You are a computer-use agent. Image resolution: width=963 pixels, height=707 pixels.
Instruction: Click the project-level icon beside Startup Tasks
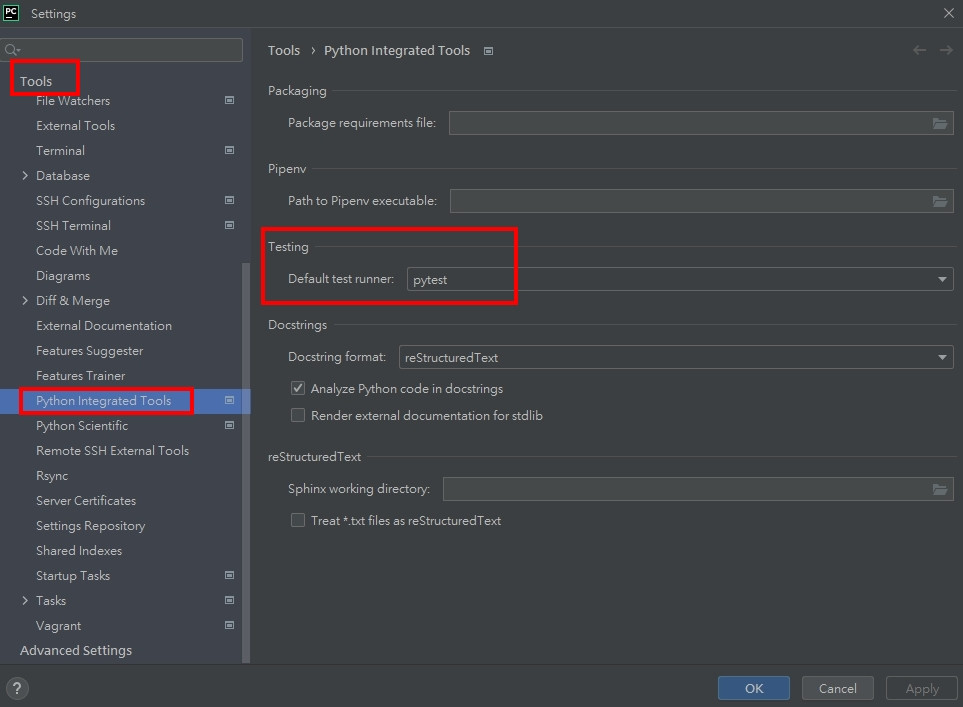[x=229, y=576]
